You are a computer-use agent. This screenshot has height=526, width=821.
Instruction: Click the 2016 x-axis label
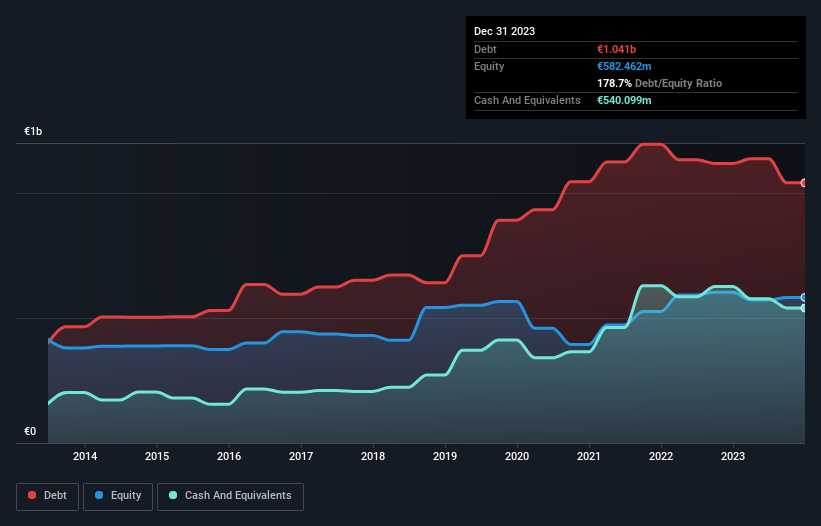pyautogui.click(x=229, y=456)
